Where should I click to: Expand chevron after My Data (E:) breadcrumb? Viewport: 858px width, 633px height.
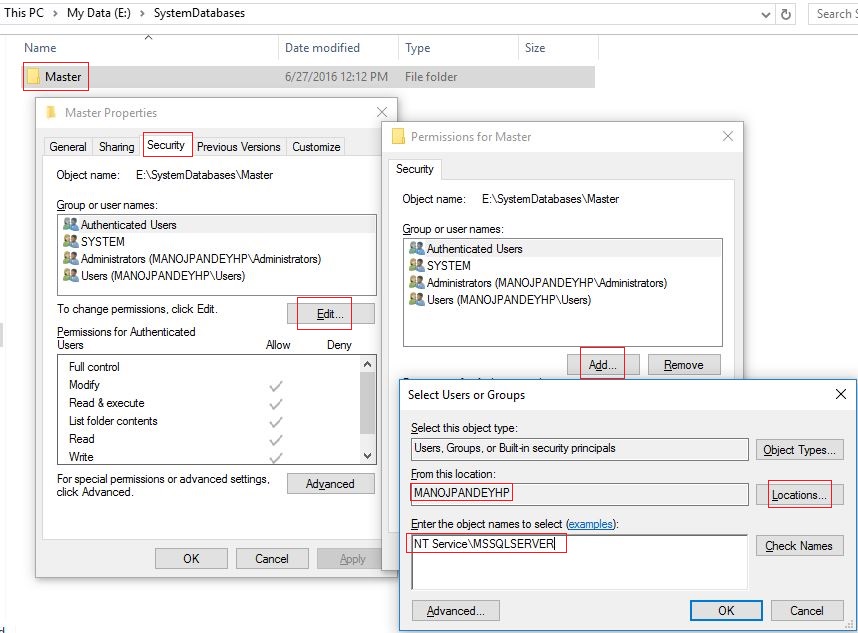point(142,13)
